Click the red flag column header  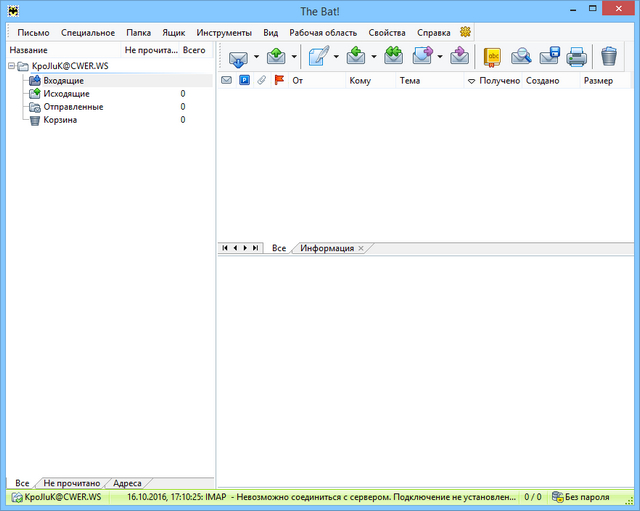(x=278, y=81)
